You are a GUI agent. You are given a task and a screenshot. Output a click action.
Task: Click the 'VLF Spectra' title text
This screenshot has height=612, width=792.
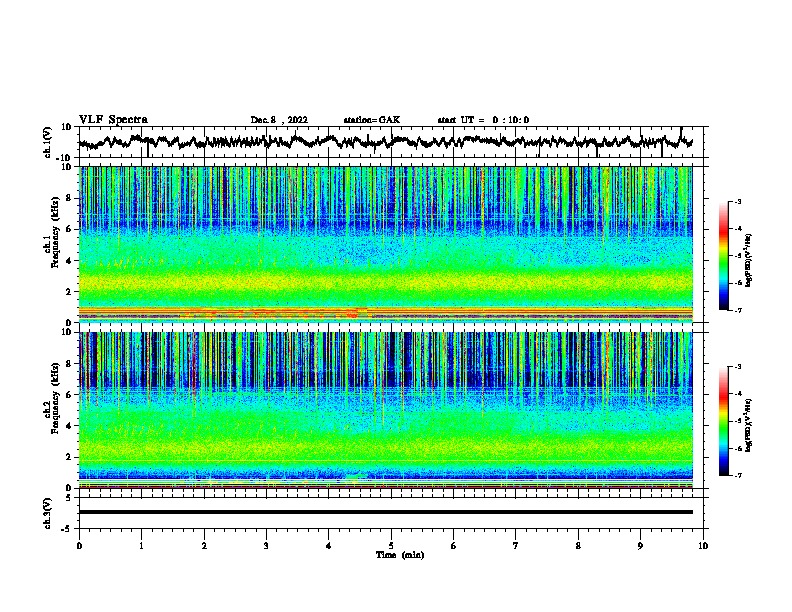(x=113, y=120)
